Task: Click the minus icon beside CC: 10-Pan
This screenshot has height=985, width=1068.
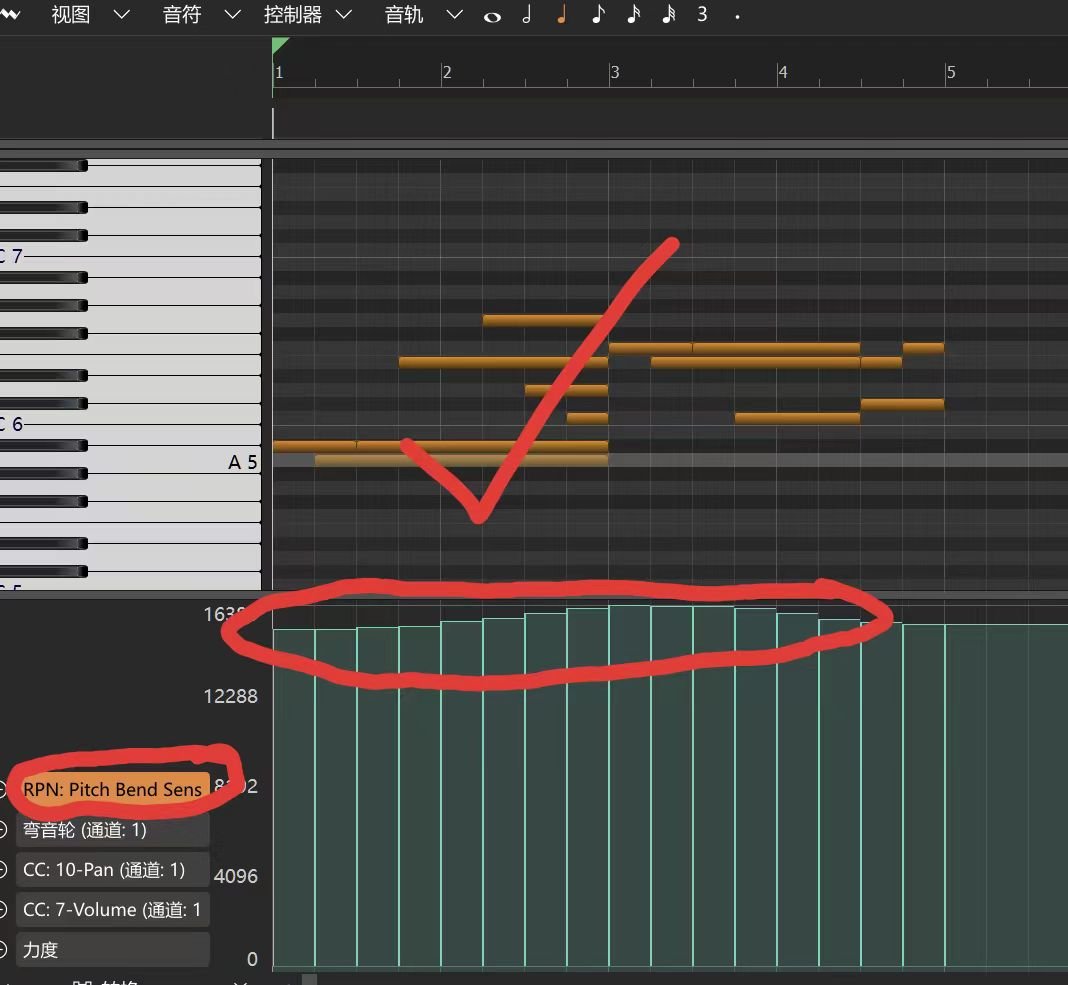Action: pyautogui.click(x=3, y=869)
